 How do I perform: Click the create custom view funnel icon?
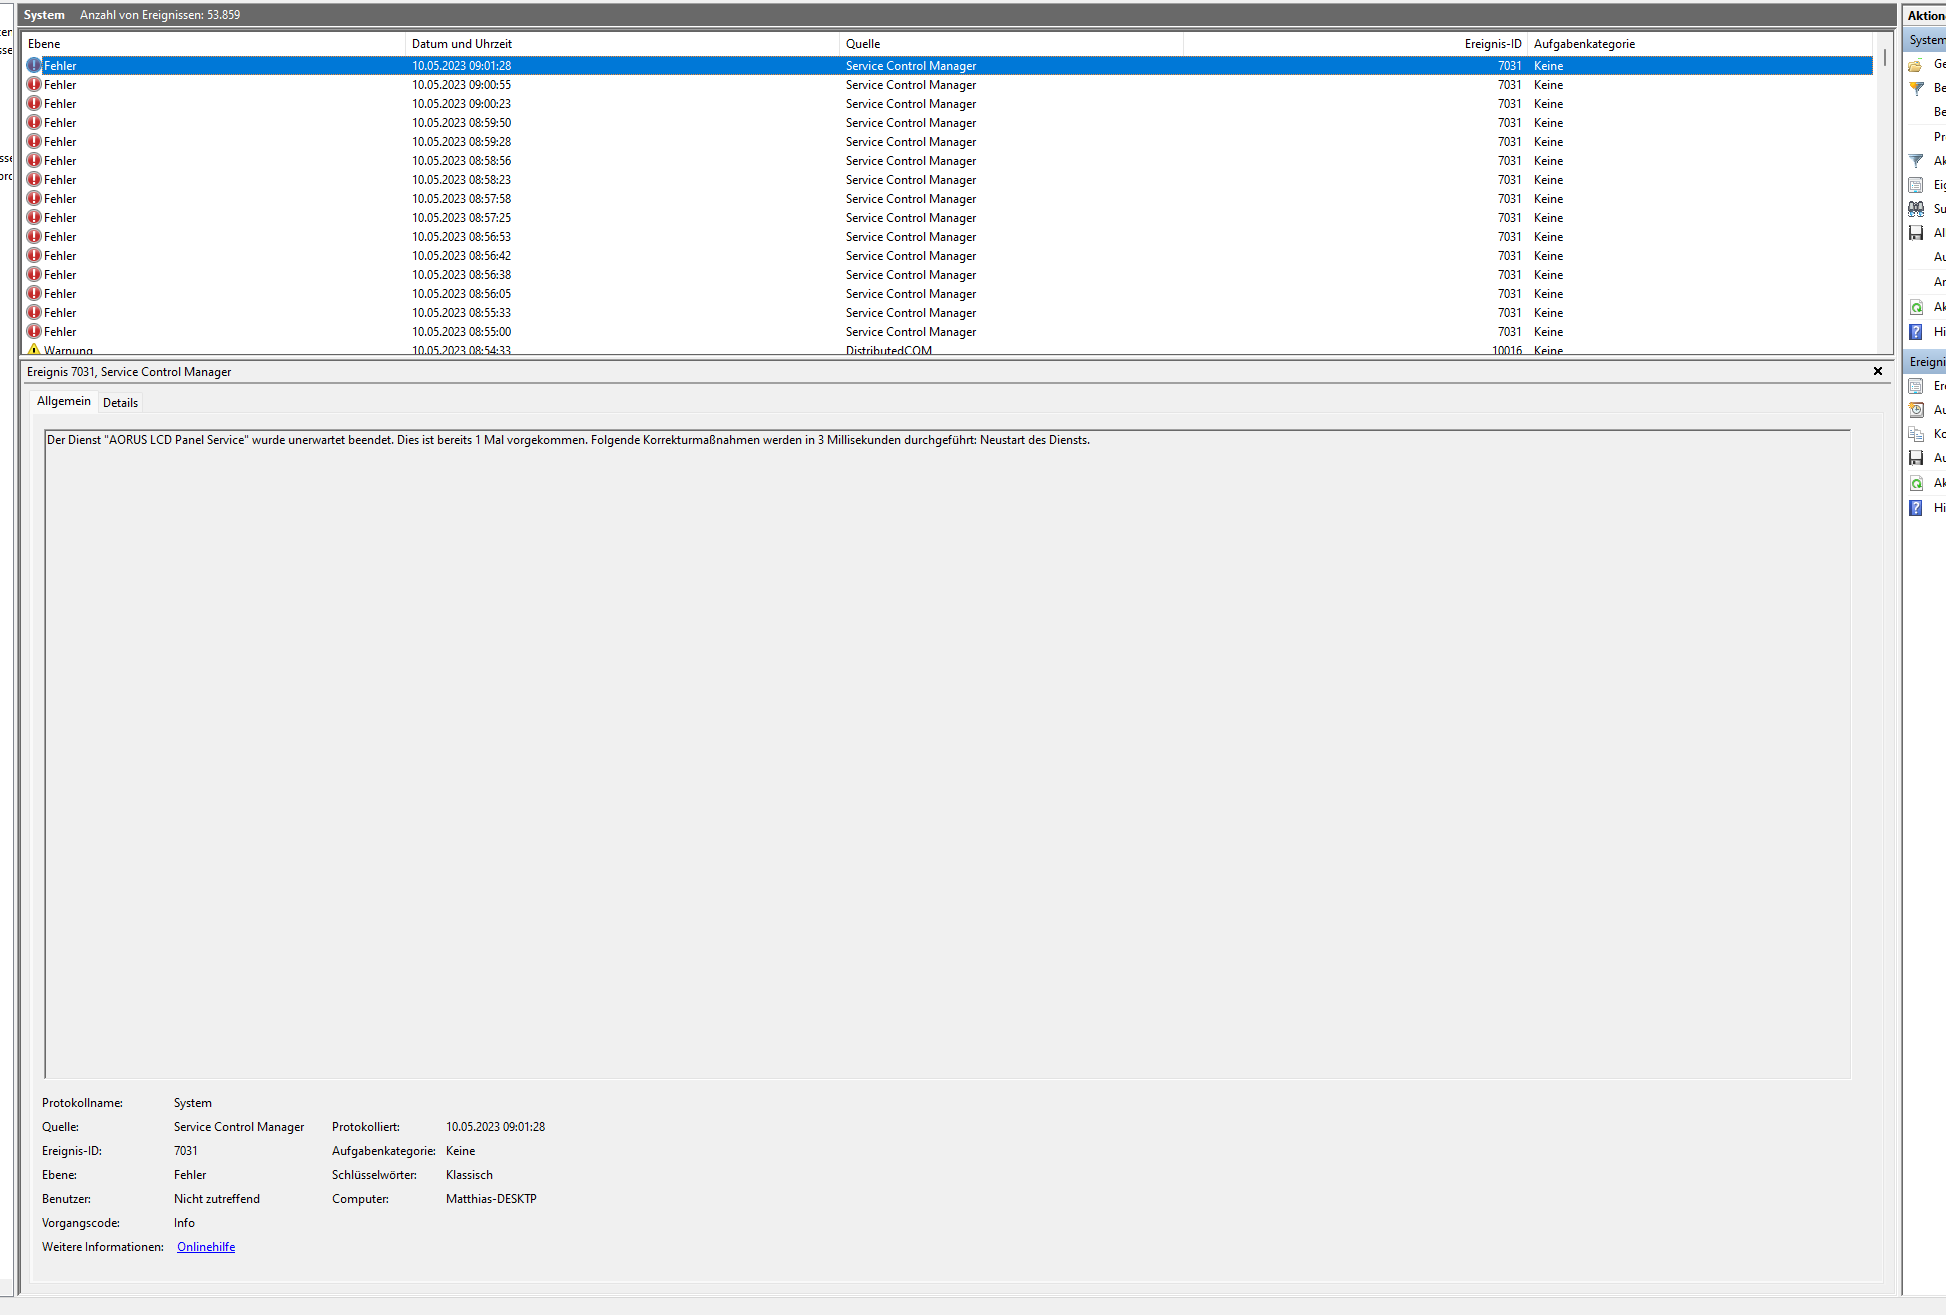coord(1916,89)
